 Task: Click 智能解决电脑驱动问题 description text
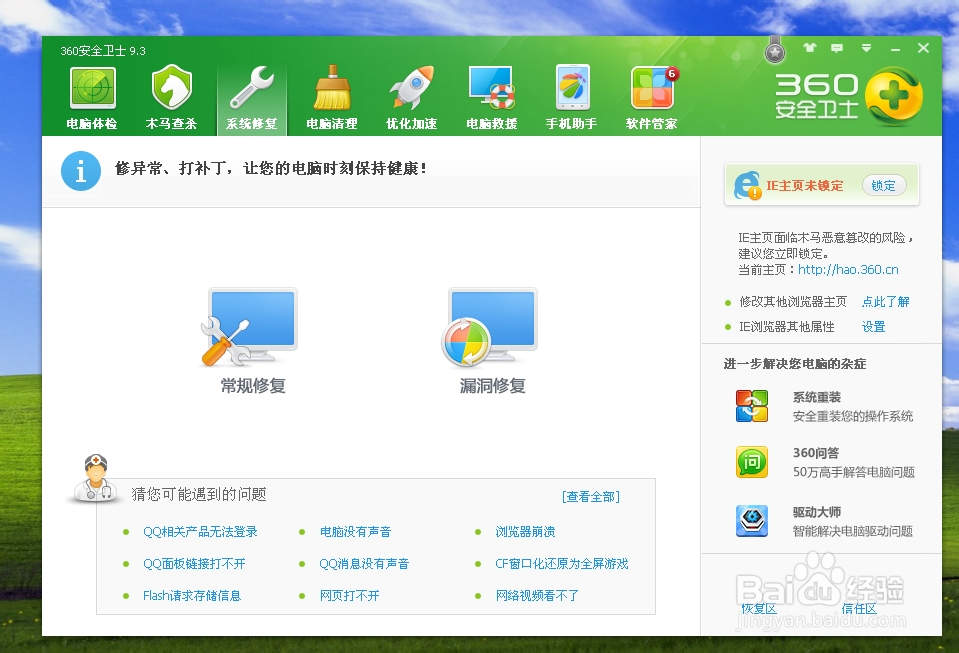(853, 531)
